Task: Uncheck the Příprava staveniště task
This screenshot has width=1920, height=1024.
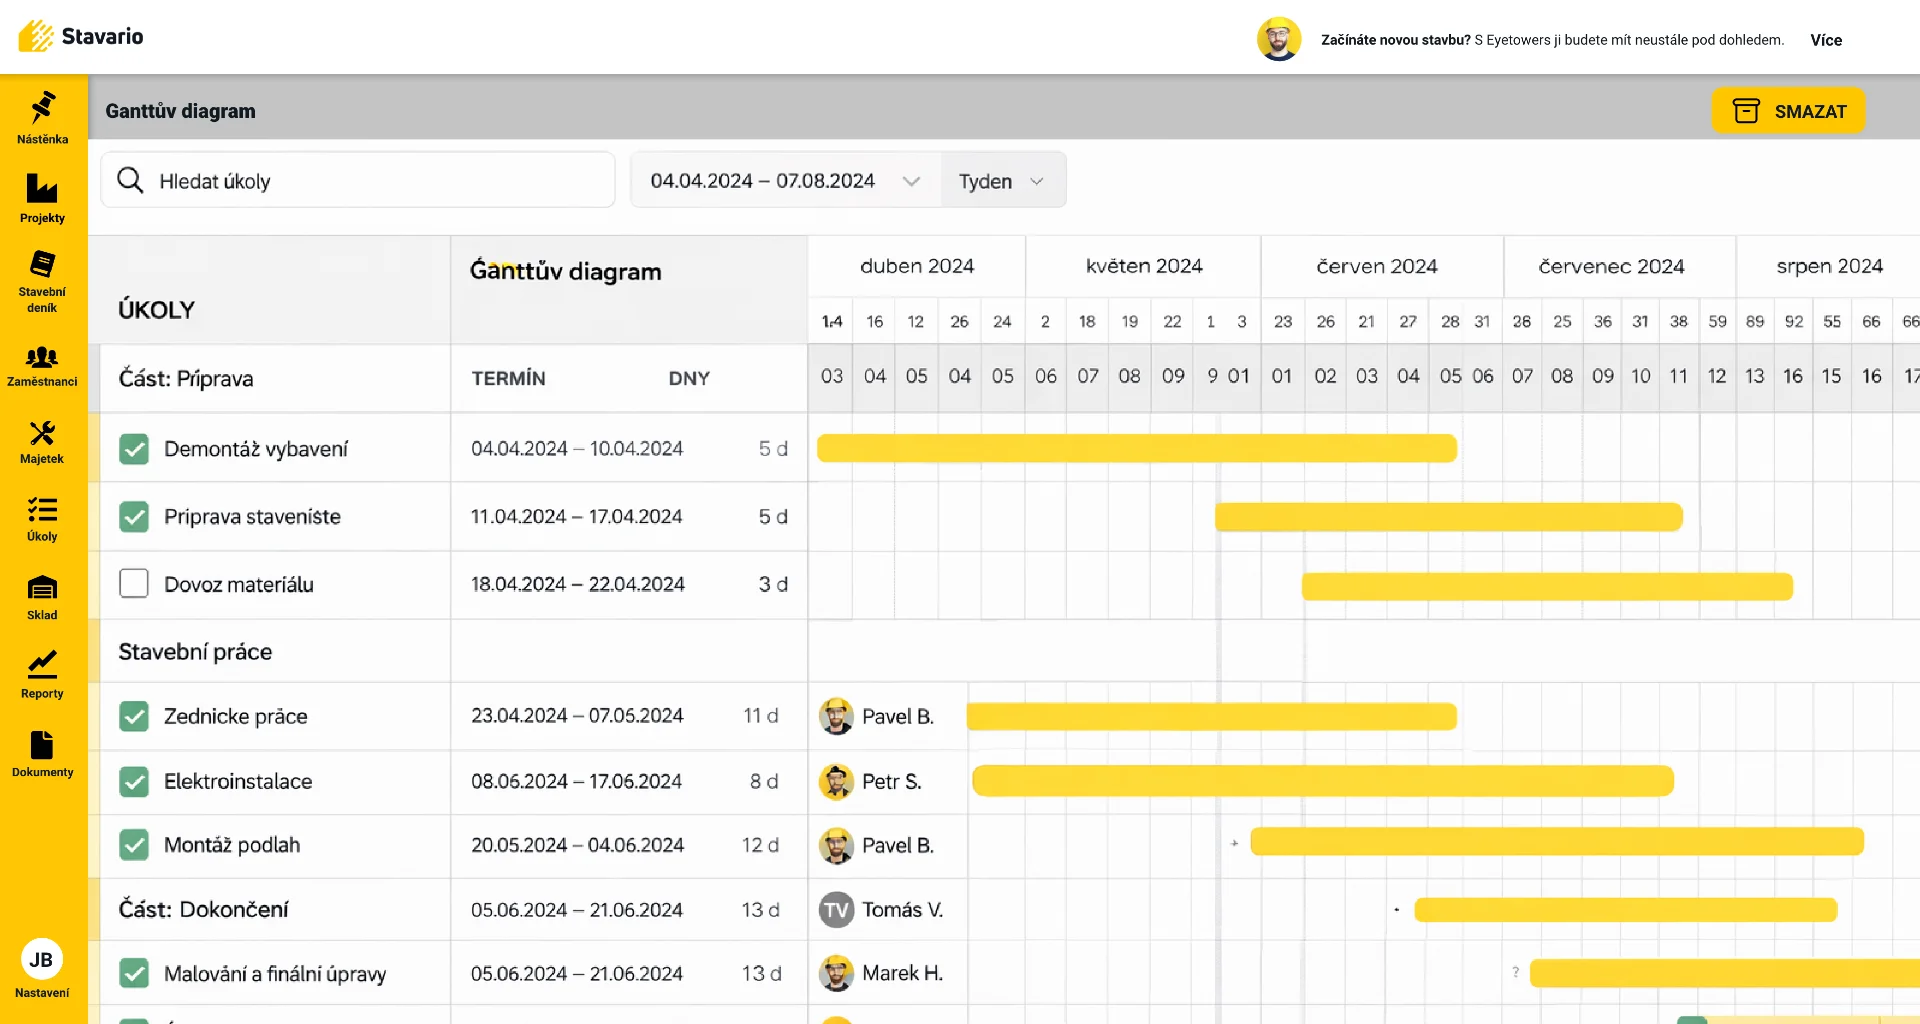Action: tap(134, 517)
